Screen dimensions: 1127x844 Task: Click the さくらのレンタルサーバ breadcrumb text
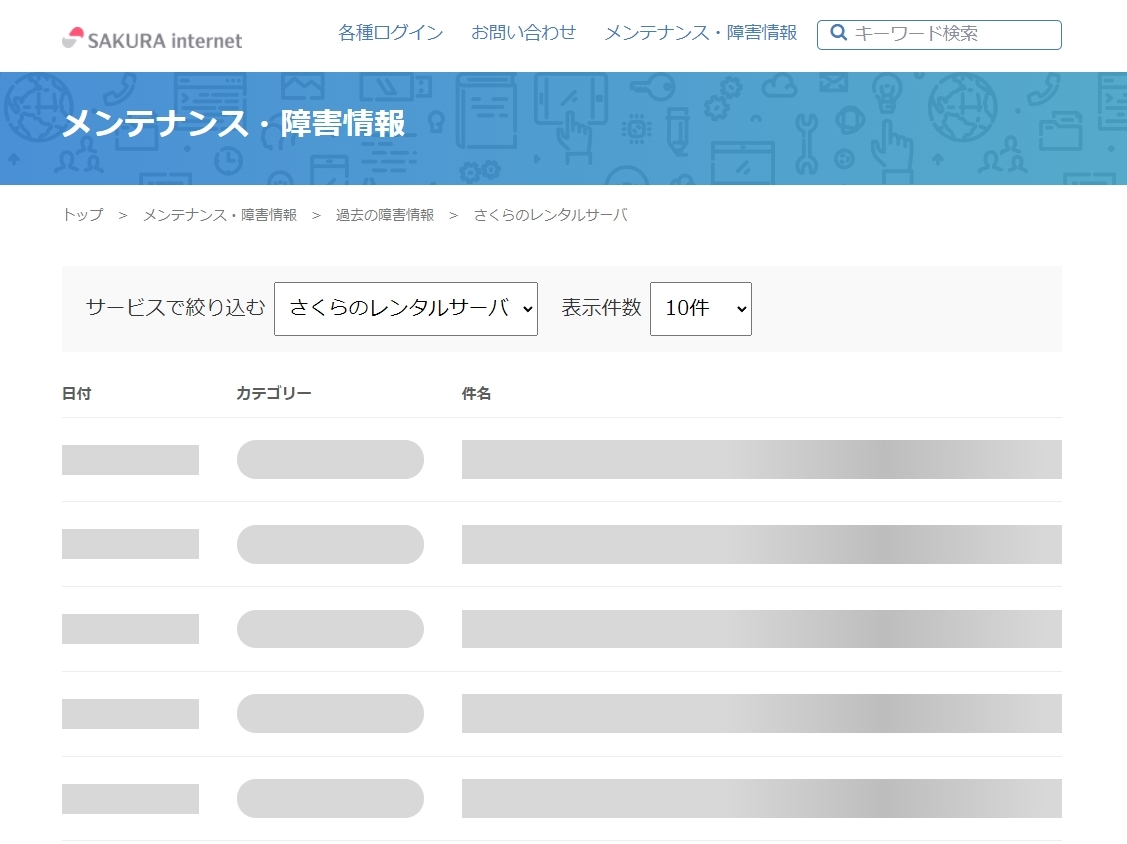point(551,215)
